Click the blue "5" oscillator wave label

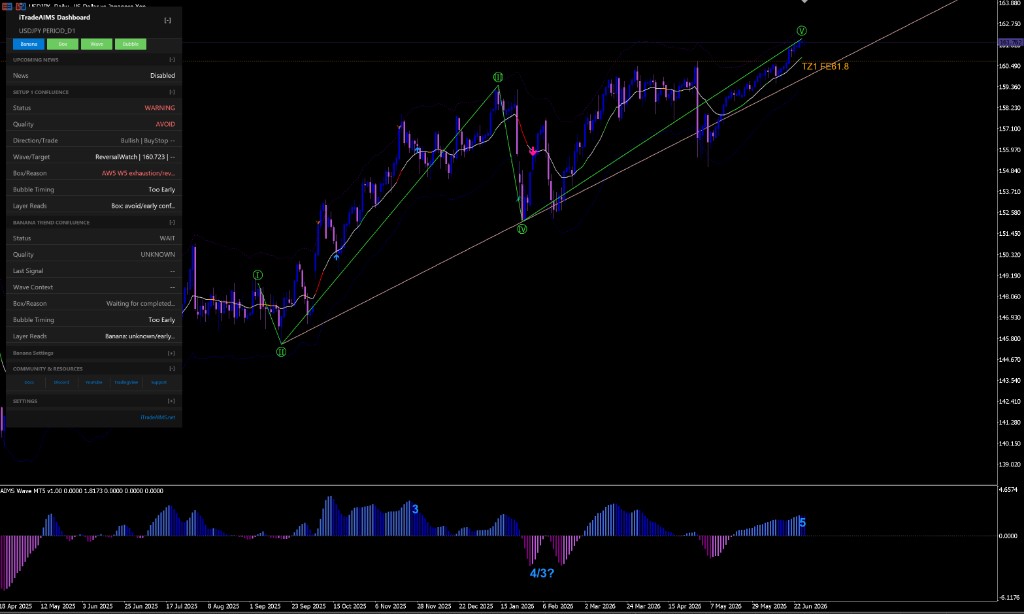point(803,523)
